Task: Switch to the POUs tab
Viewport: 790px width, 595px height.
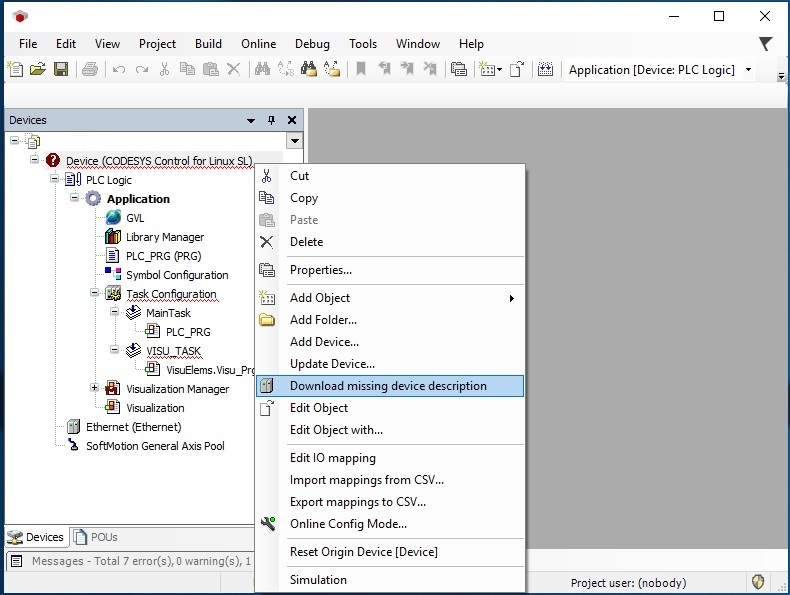Action: pos(96,537)
